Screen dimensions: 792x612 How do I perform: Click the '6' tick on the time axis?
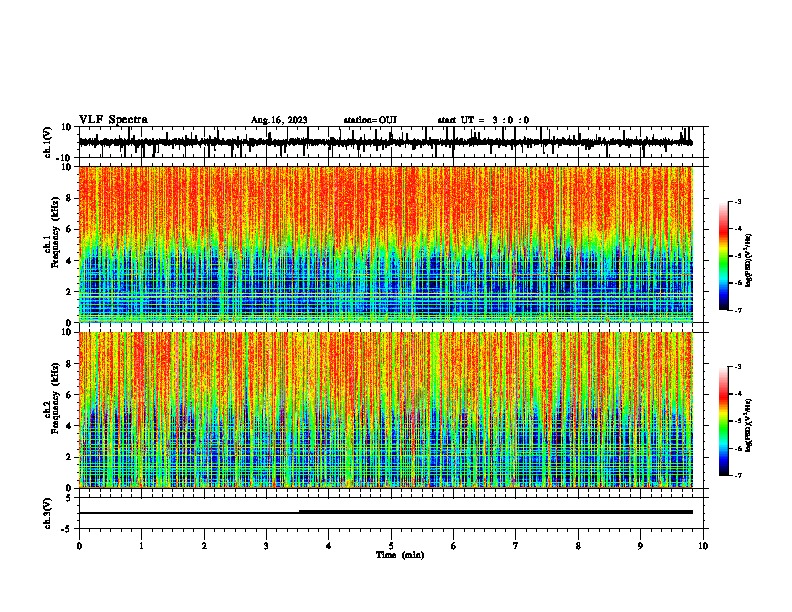tap(454, 546)
